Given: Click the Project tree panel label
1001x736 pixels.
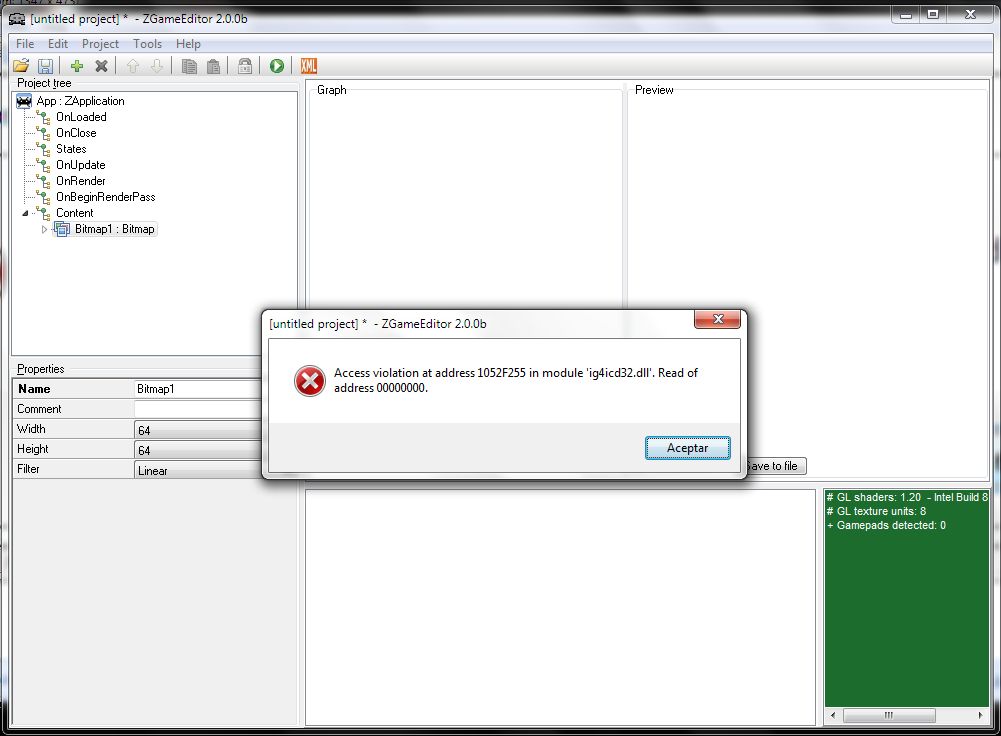Looking at the screenshot, I should pos(44,83).
